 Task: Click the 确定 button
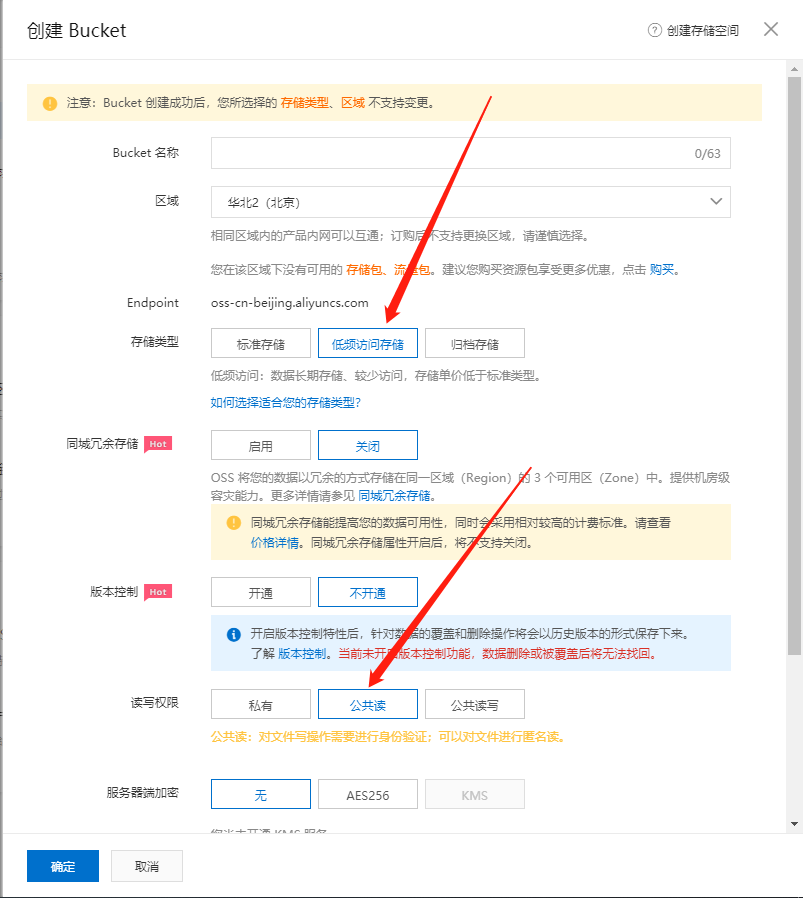tap(63, 866)
